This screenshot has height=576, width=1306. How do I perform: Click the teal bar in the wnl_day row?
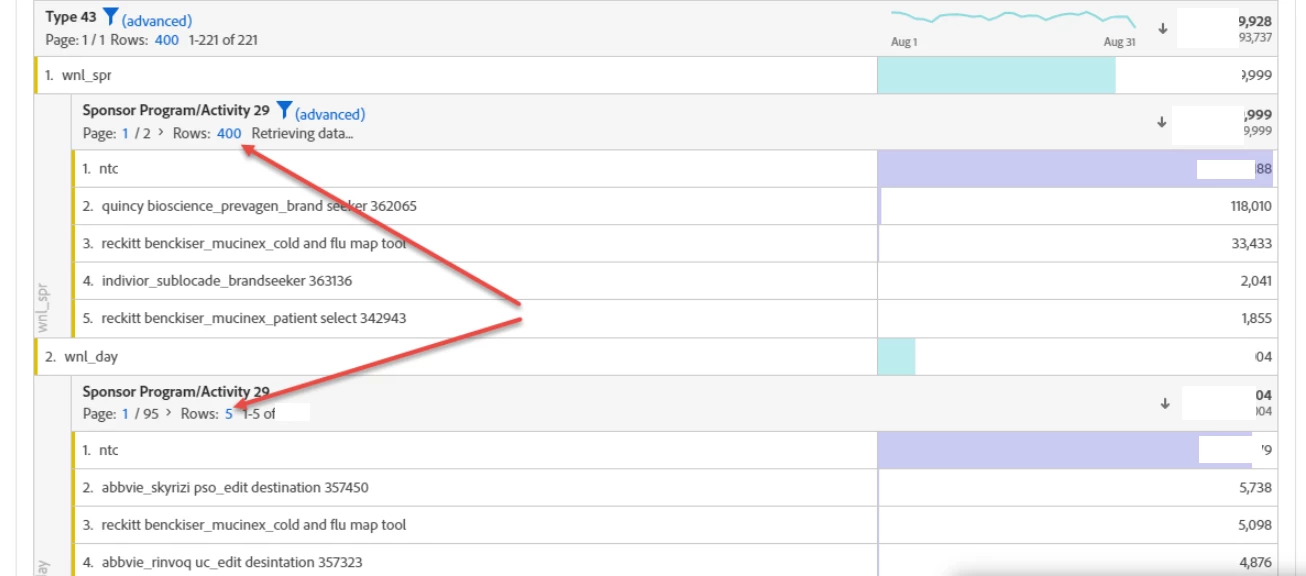(896, 356)
